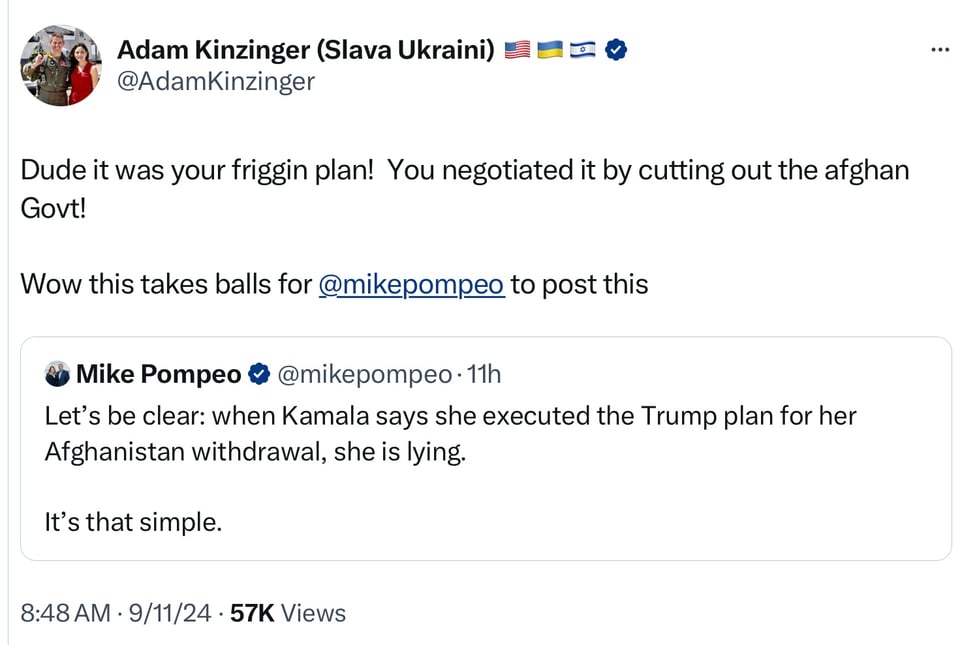This screenshot has width=960, height=645.
Task: Open the three-dot more options menu
Action: tap(938, 49)
